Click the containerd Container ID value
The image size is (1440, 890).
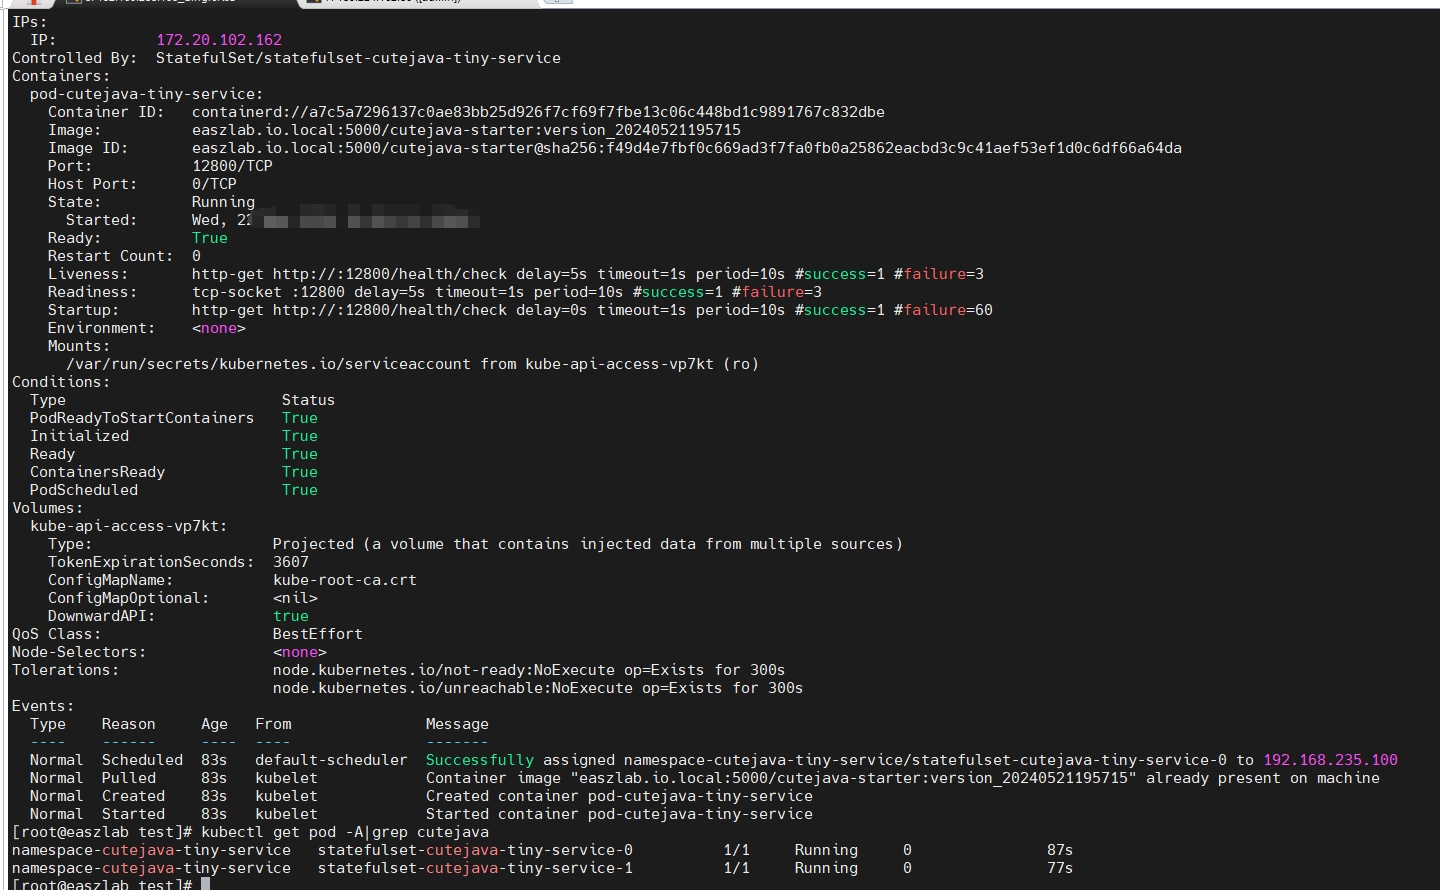(537, 112)
